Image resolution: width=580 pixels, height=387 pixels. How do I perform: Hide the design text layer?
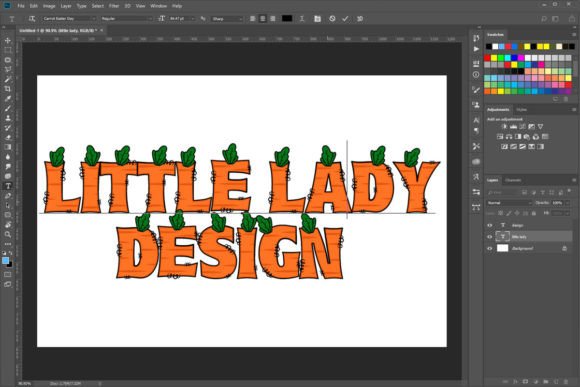click(x=490, y=225)
